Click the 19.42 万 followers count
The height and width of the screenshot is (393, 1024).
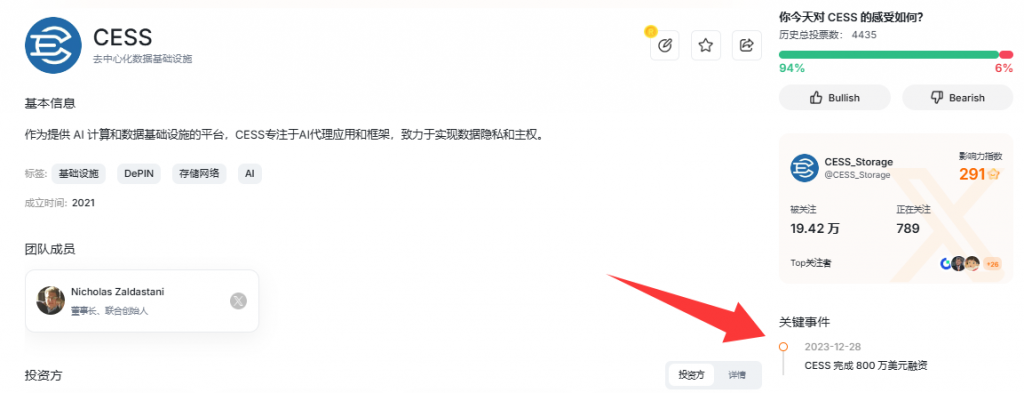point(815,228)
